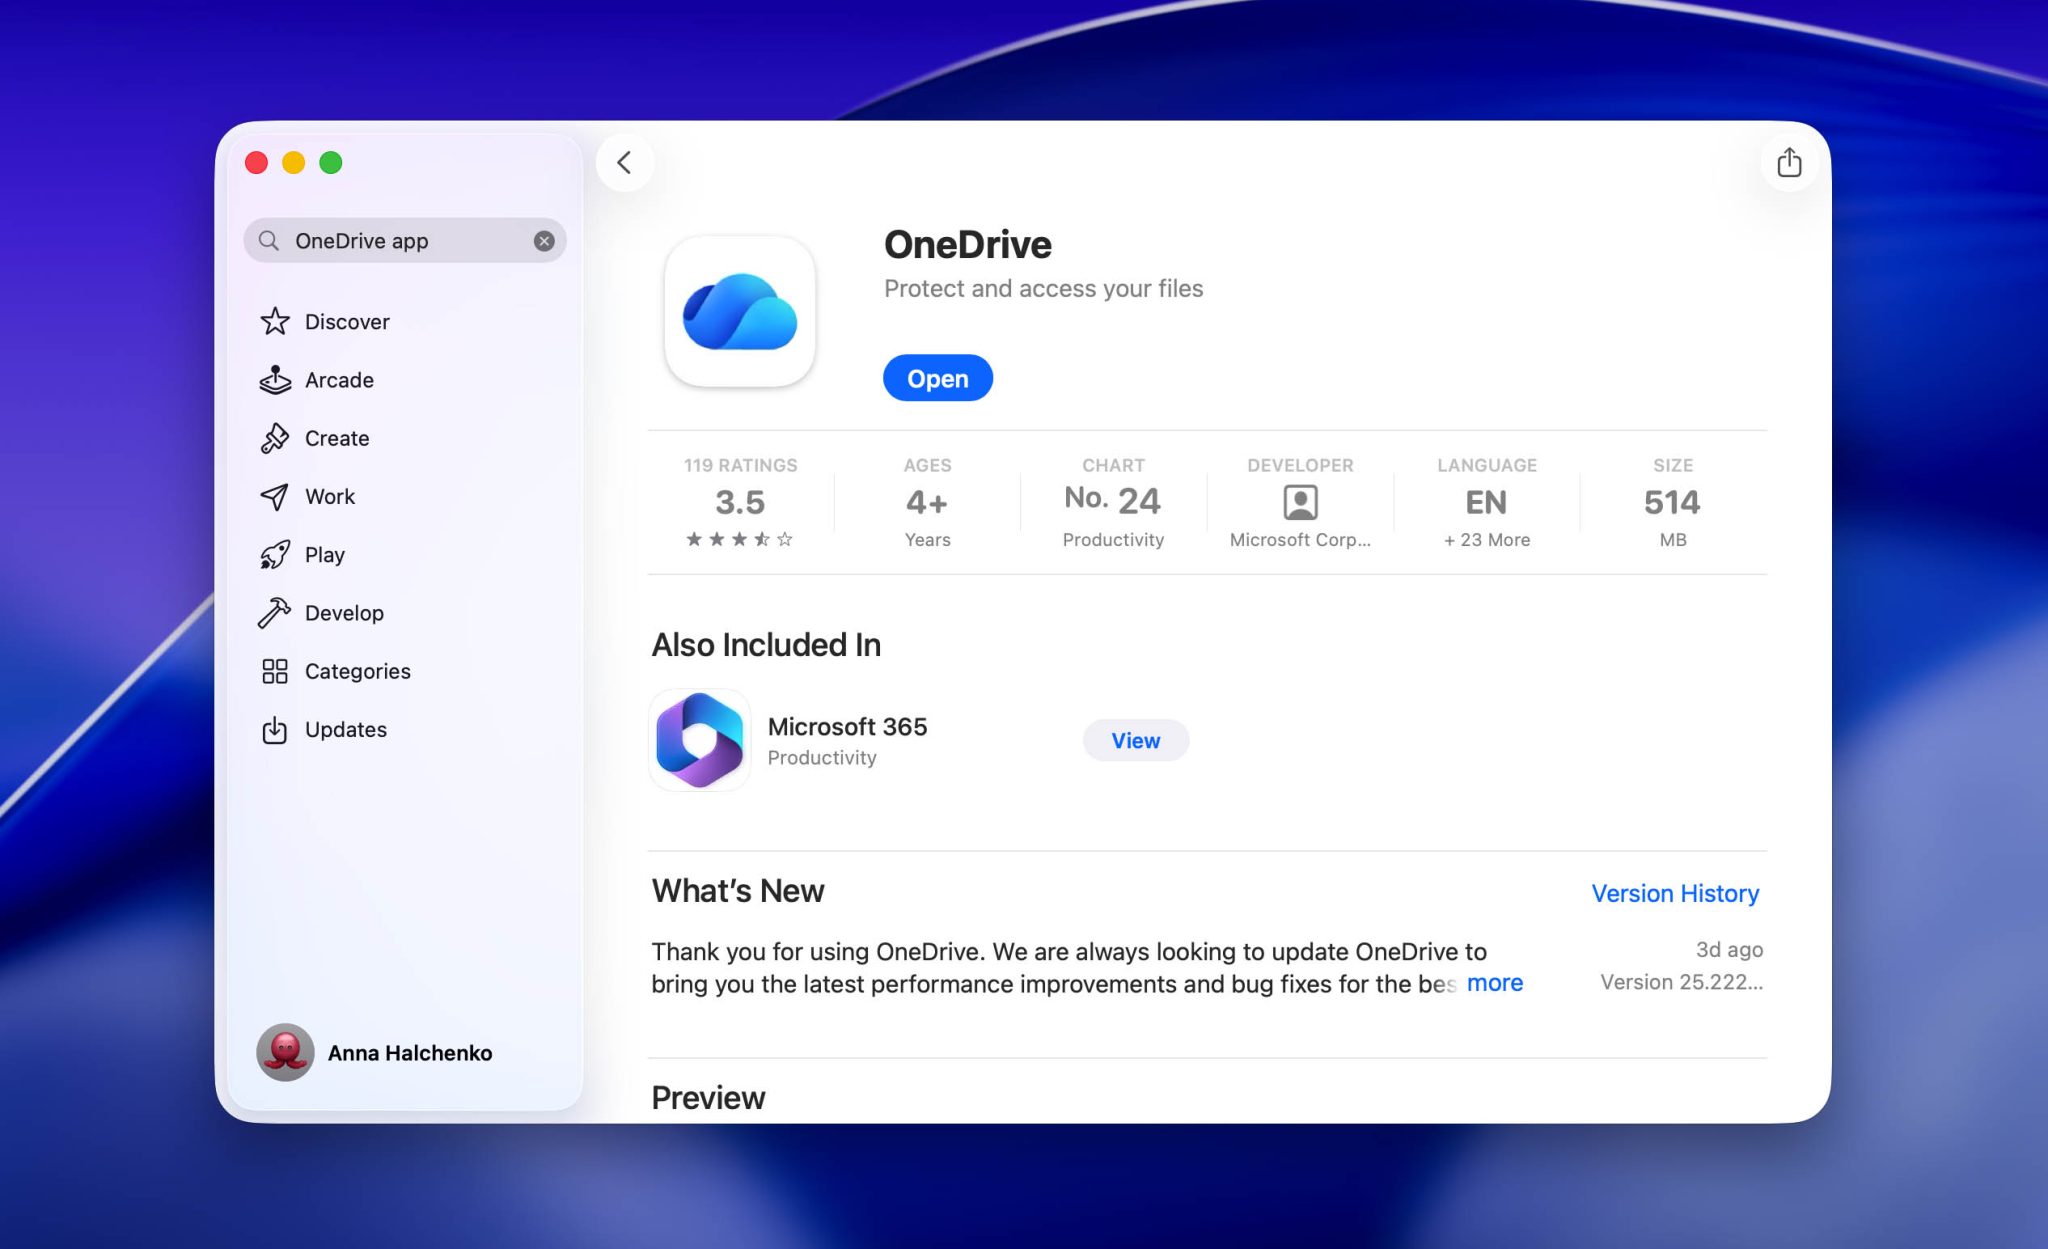The height and width of the screenshot is (1249, 2048).
Task: Show the additional supported languages
Action: point(1486,539)
